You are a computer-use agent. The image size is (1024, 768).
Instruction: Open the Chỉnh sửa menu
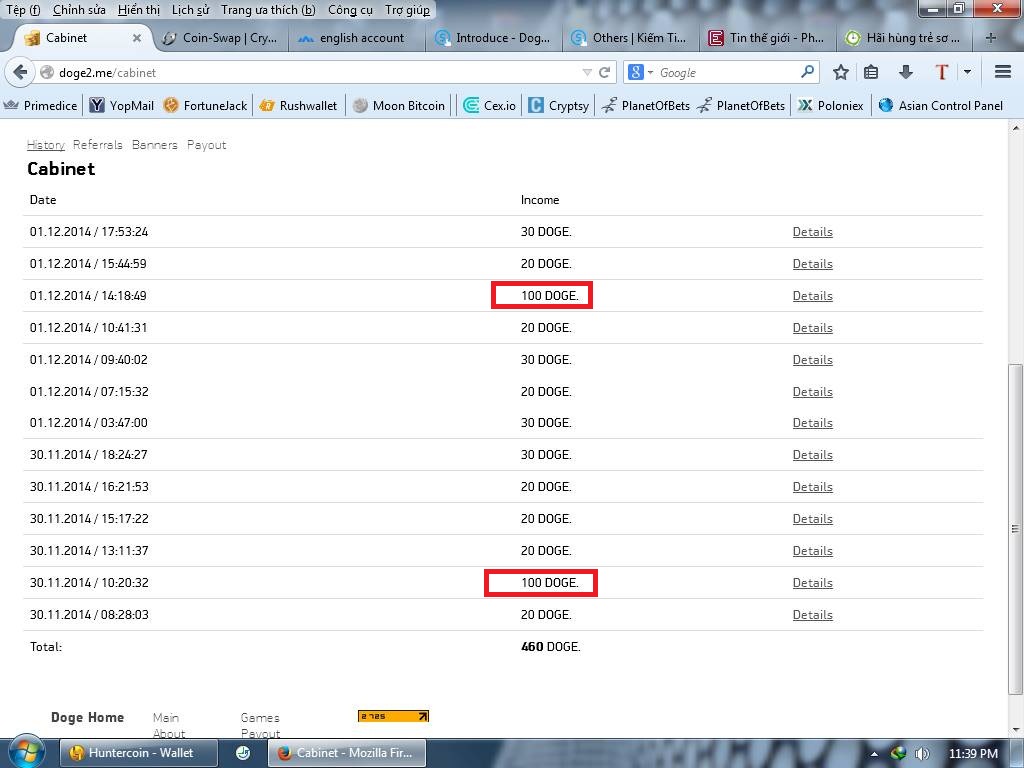pos(79,10)
